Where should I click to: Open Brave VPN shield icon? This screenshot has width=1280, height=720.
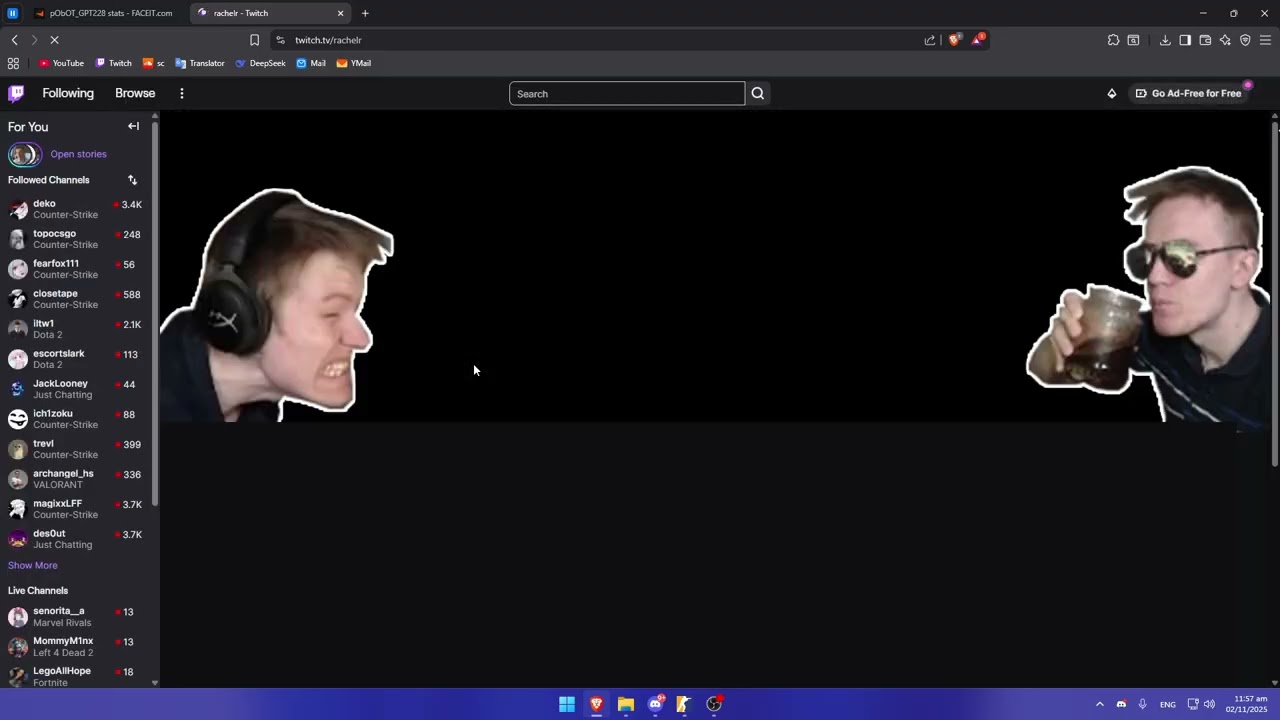click(1245, 40)
